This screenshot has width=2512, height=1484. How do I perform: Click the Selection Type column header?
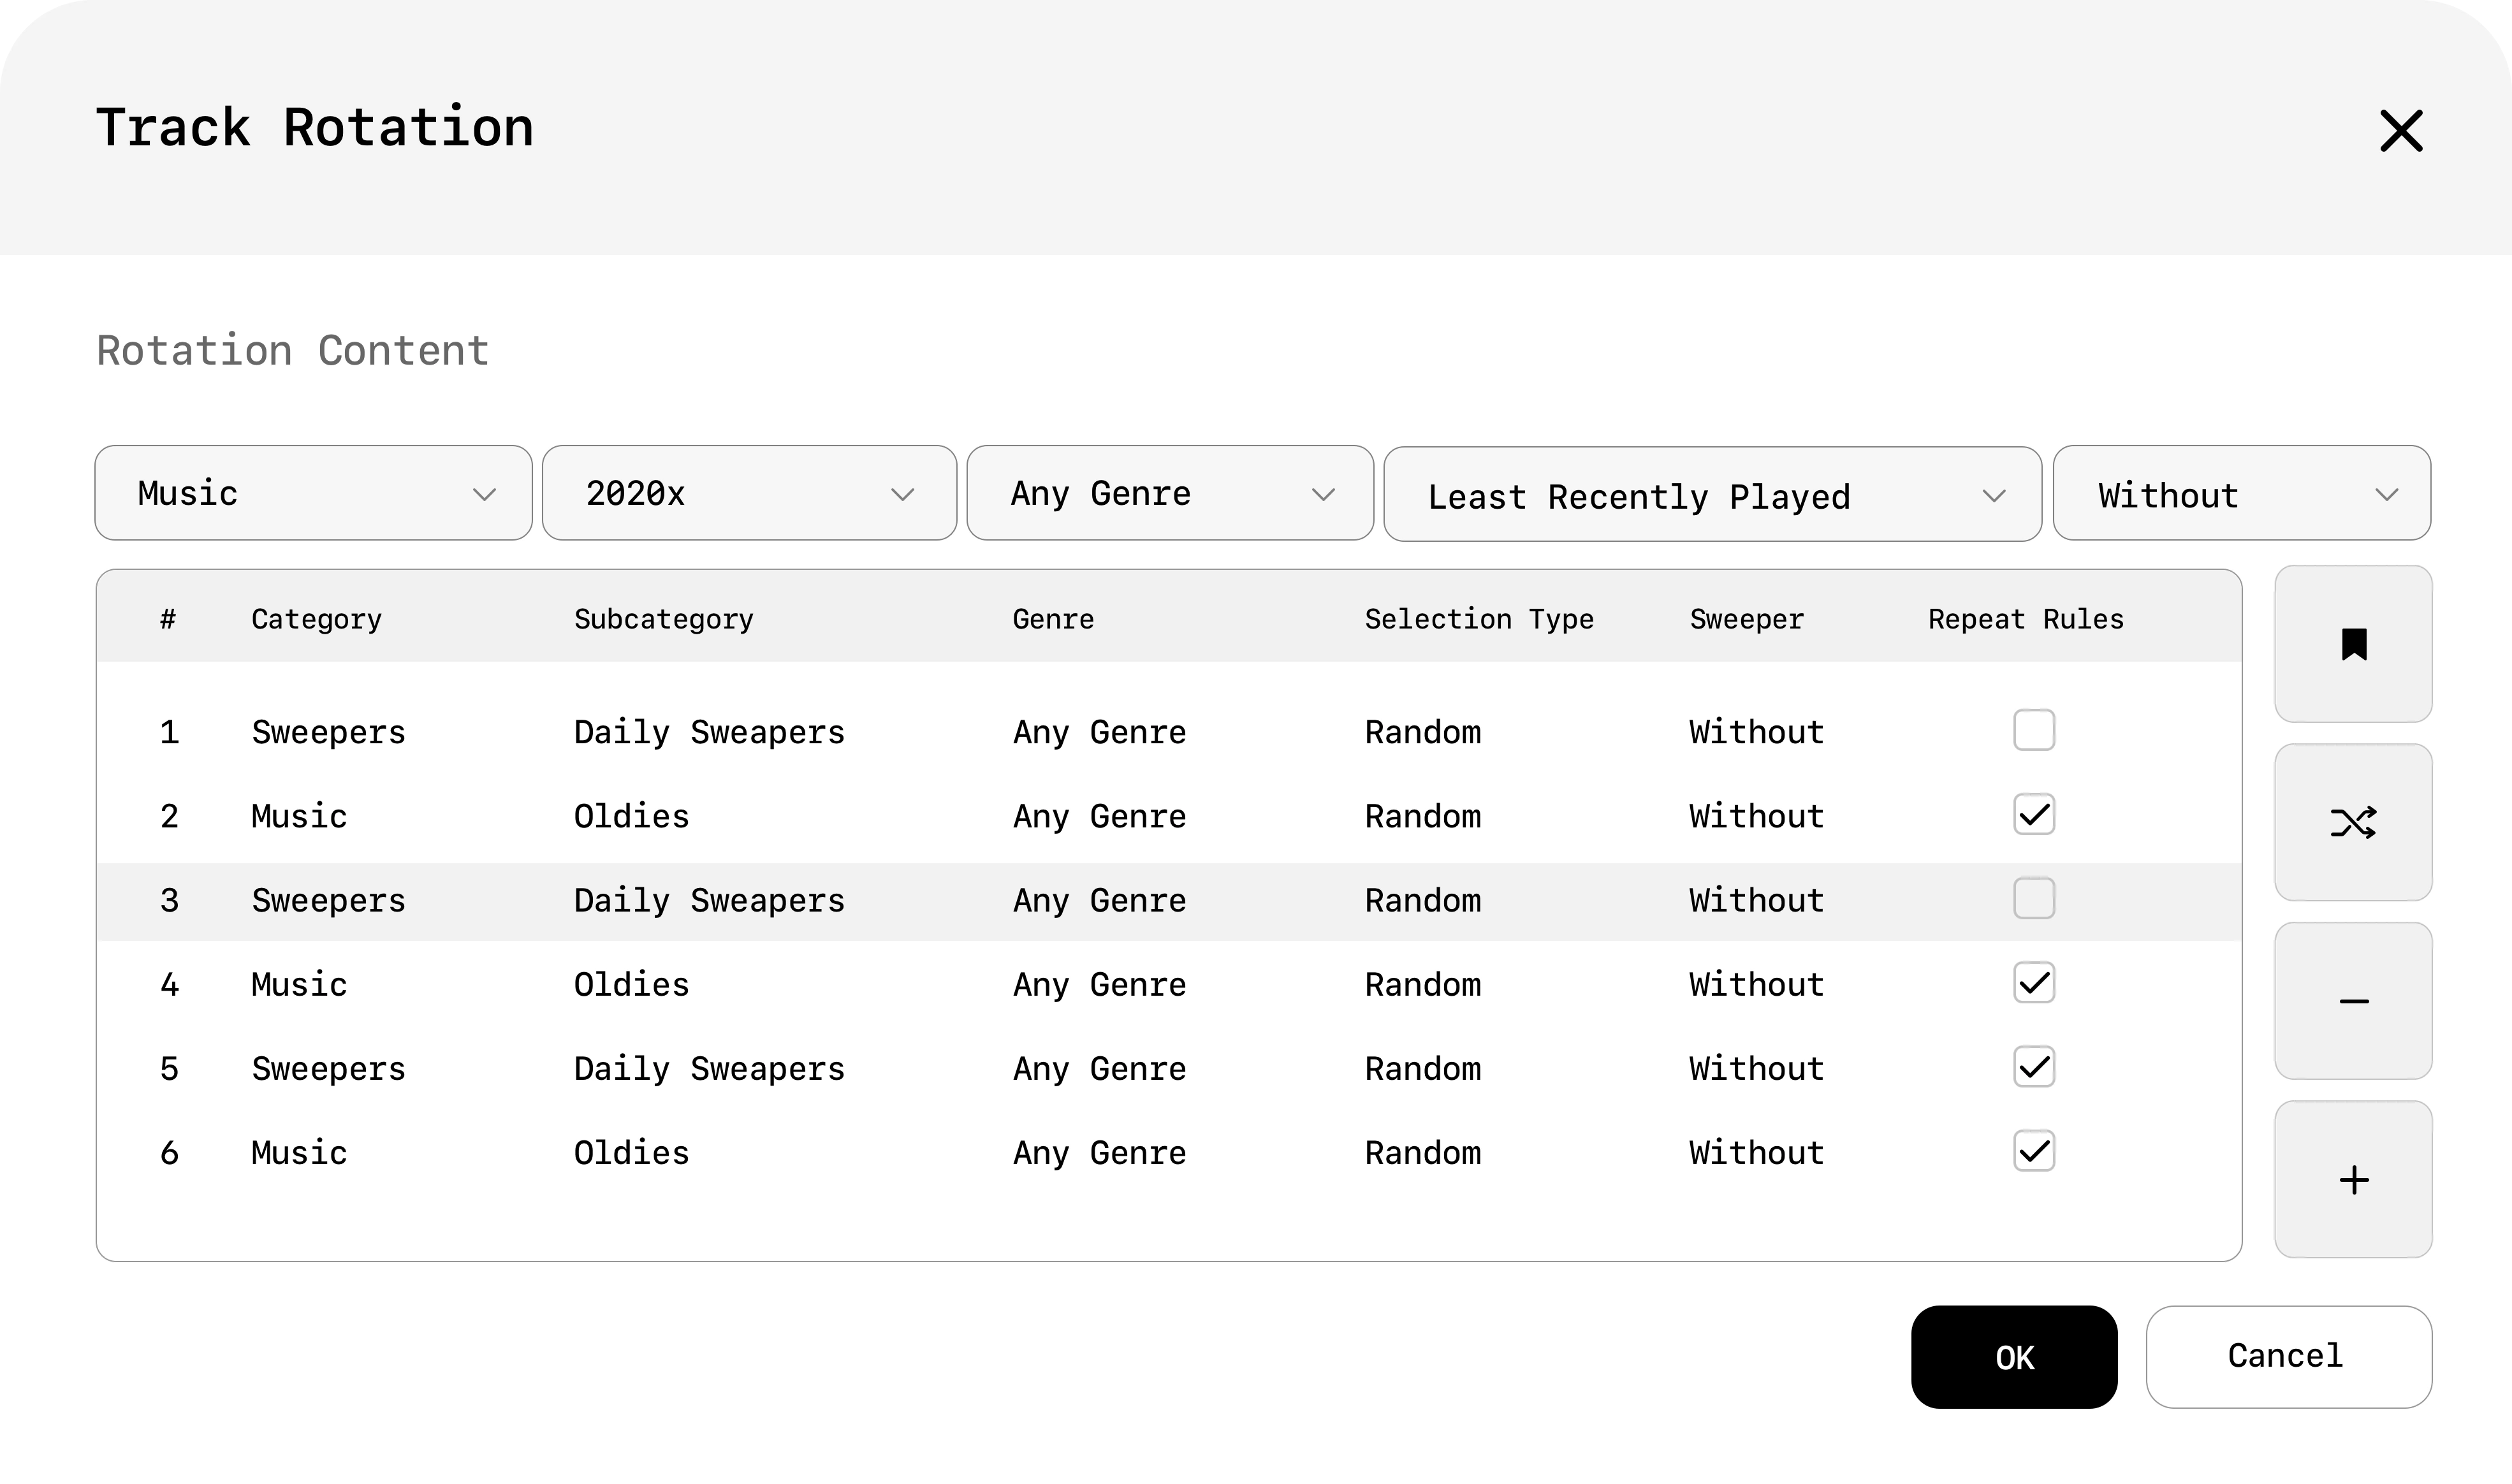tap(1479, 619)
